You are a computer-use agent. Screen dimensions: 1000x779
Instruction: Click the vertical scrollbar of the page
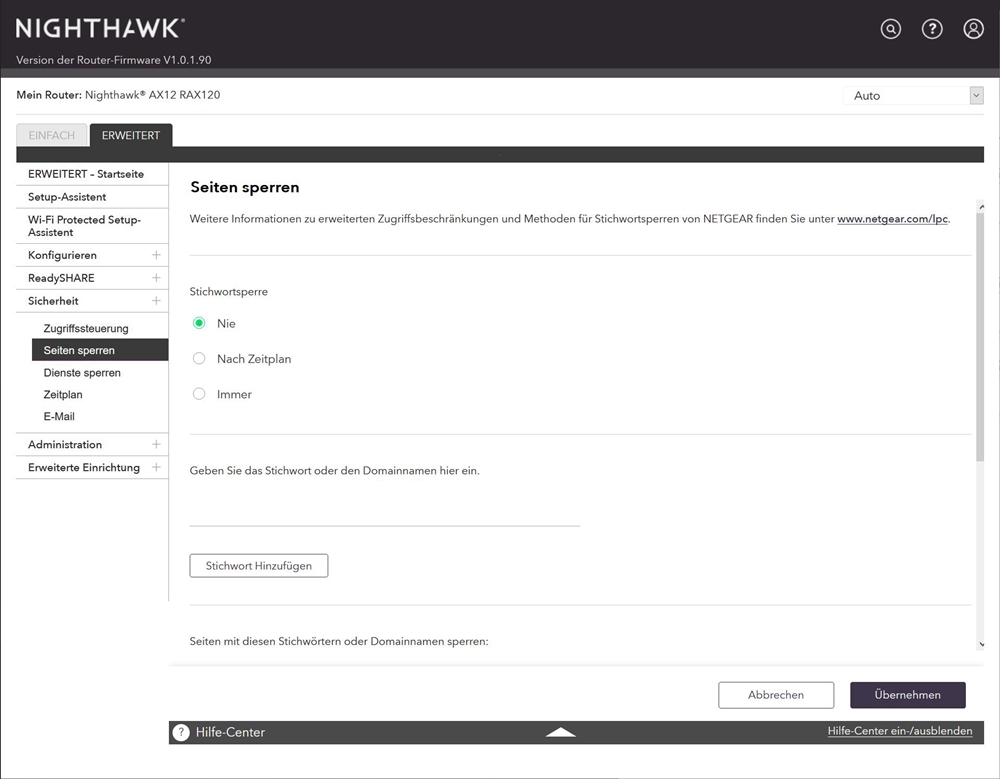(x=980, y=330)
